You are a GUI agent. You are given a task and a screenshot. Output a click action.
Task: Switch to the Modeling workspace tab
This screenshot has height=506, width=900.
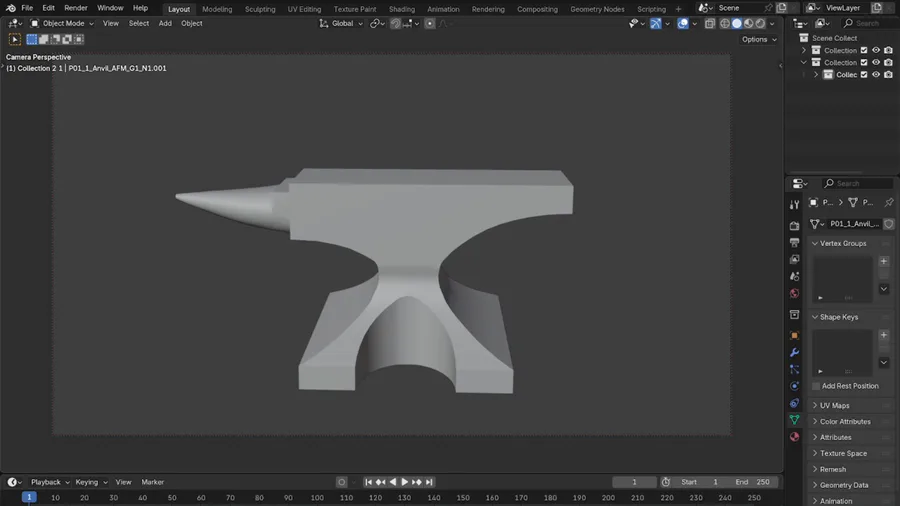pos(217,9)
